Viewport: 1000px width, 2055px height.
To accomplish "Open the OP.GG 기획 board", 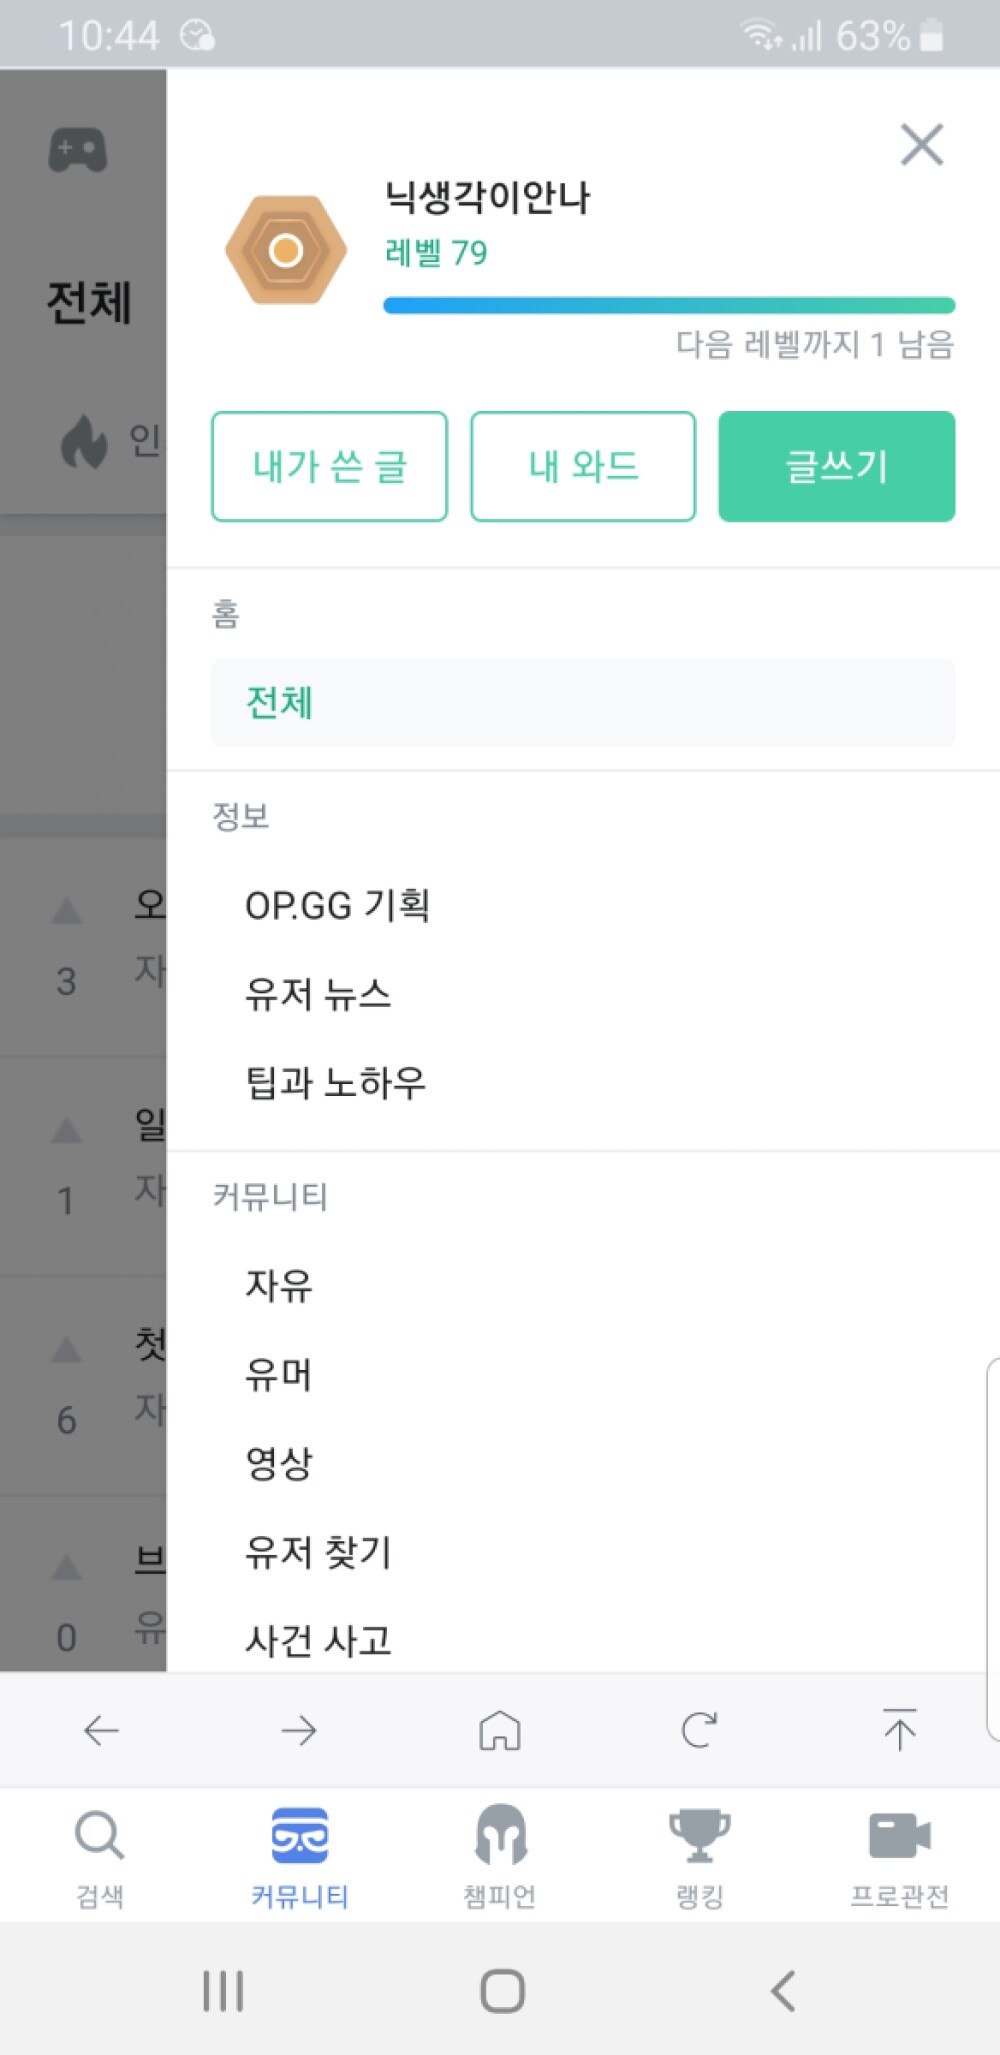I will pos(338,905).
